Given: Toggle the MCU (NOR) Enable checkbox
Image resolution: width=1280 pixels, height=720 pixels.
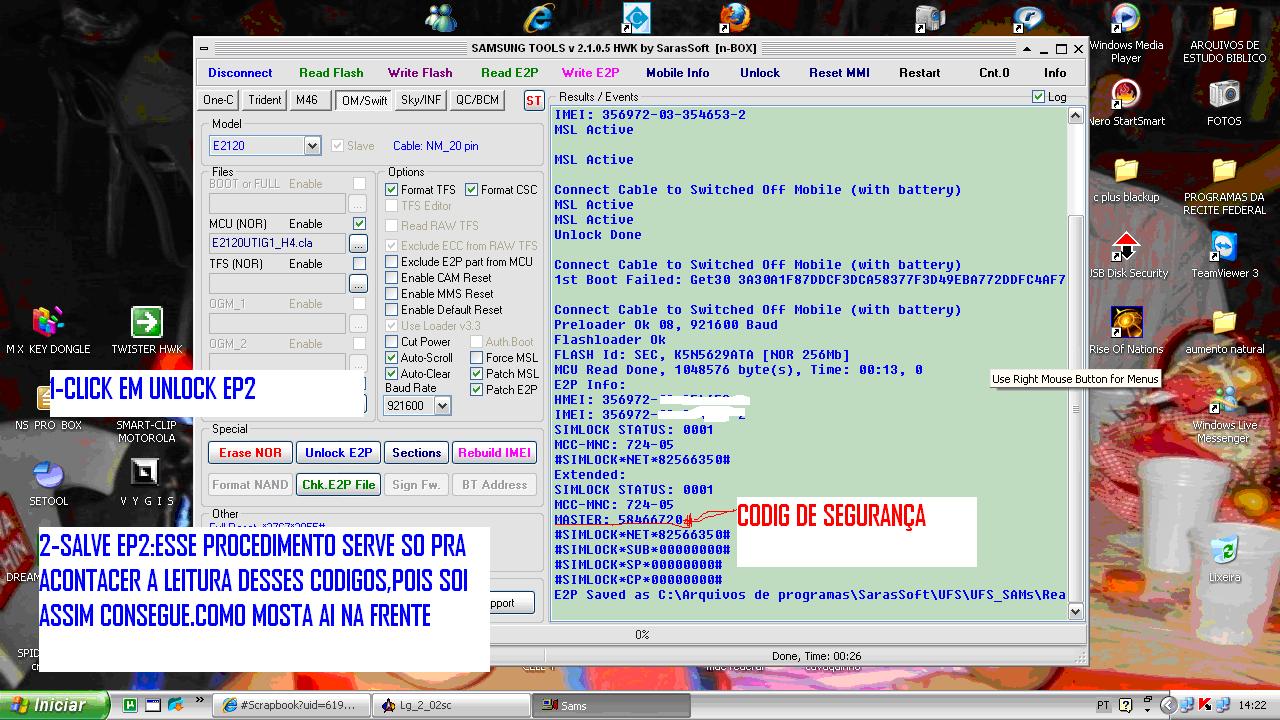Looking at the screenshot, I should coord(359,224).
